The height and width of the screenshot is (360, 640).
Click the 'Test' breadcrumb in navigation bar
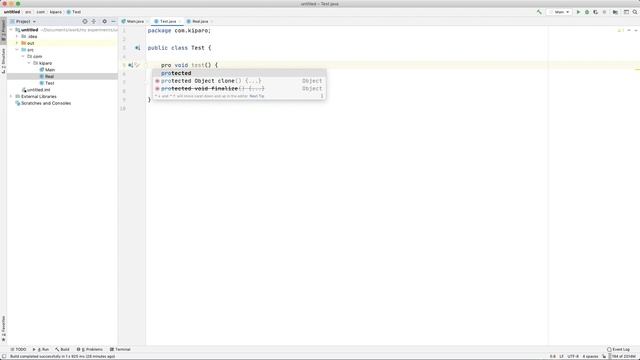click(74, 12)
